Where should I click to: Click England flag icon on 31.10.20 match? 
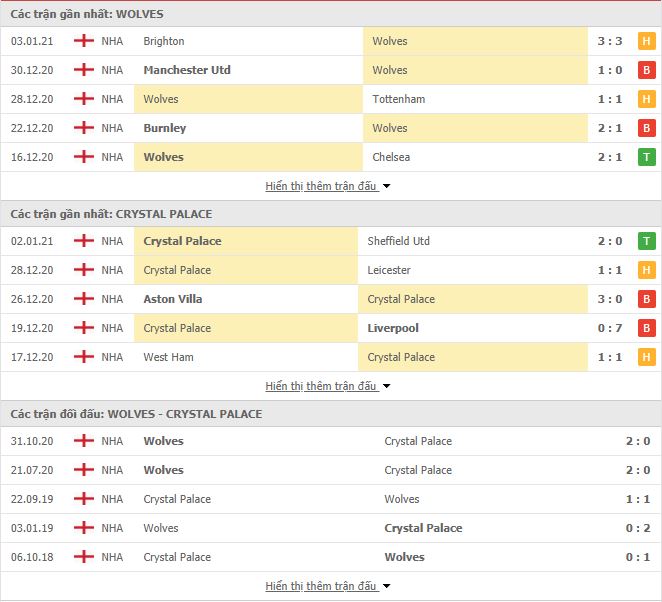84,441
